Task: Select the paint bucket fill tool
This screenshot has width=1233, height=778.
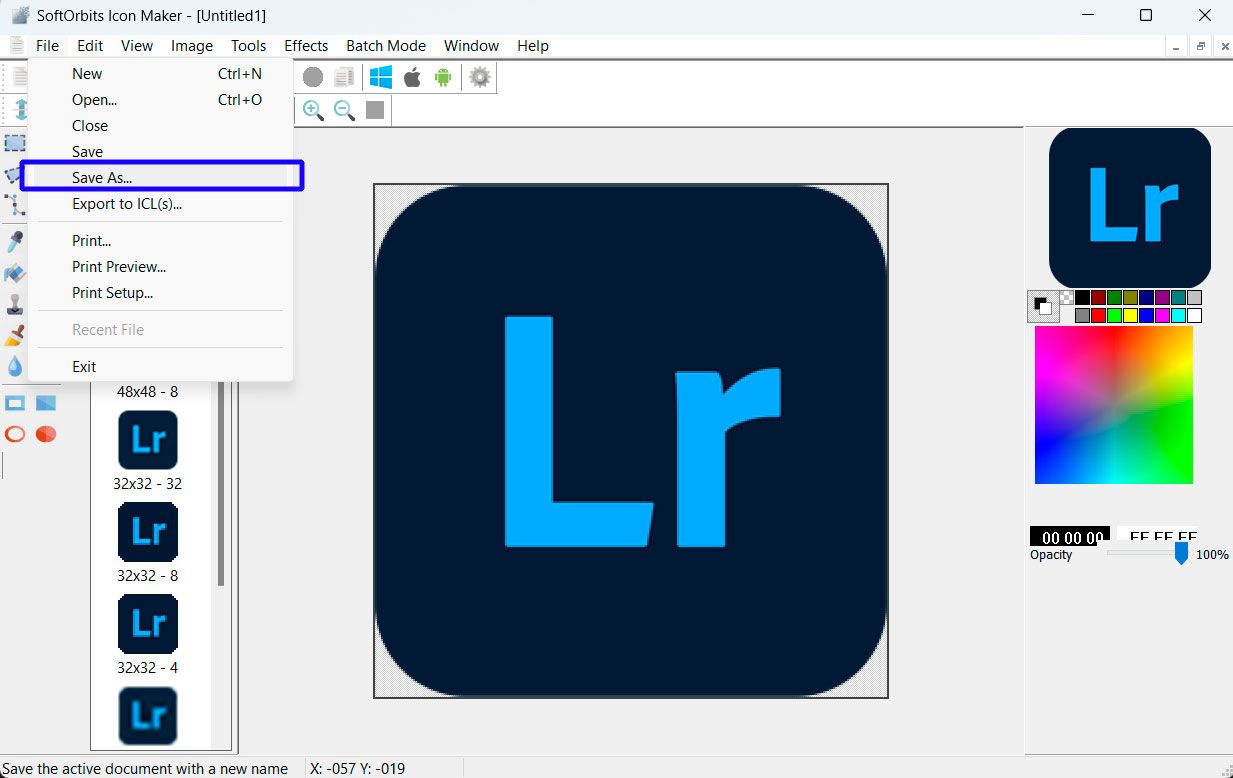Action: click(15, 273)
